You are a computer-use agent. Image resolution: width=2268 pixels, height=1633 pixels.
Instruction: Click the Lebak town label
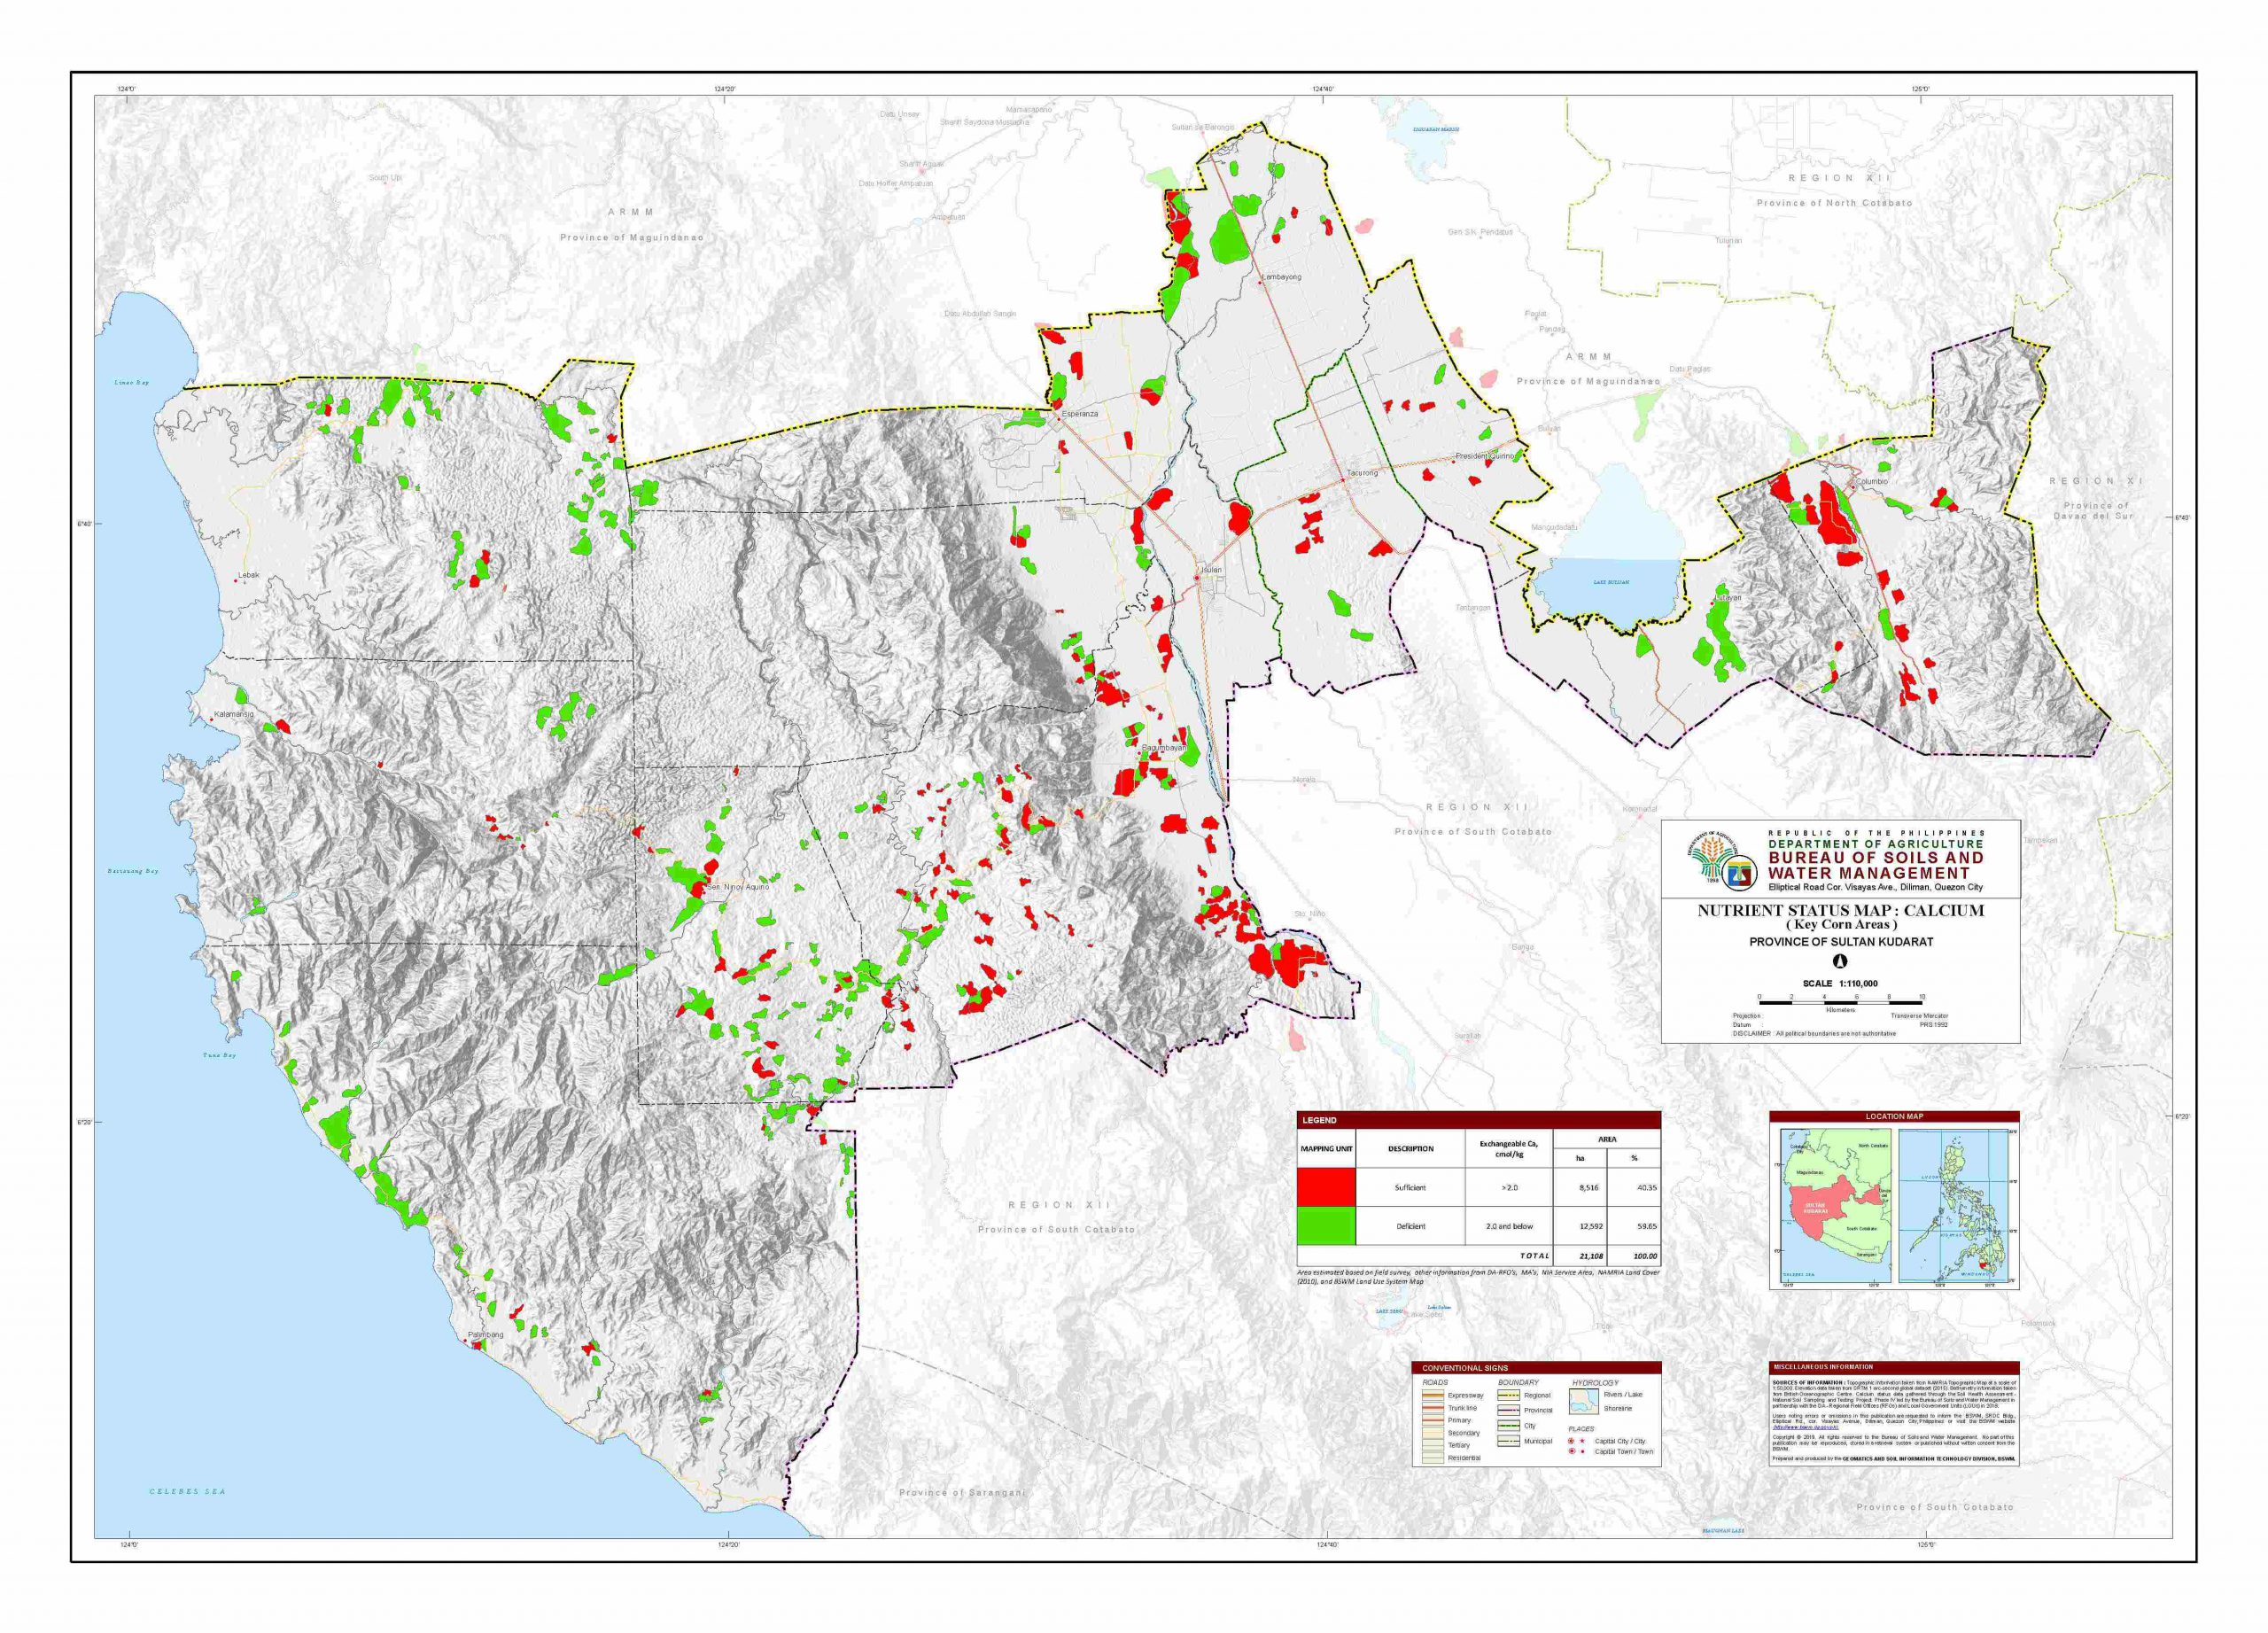[x=249, y=576]
